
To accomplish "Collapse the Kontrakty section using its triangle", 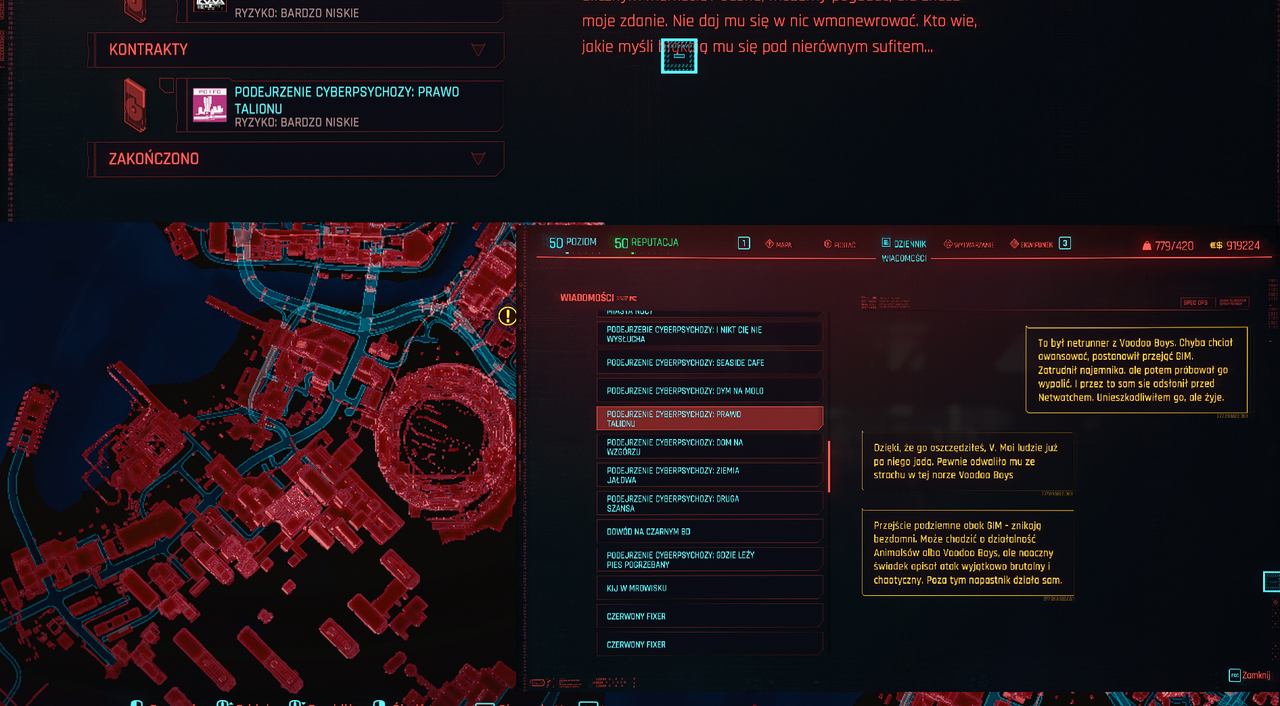I will (x=478, y=50).
